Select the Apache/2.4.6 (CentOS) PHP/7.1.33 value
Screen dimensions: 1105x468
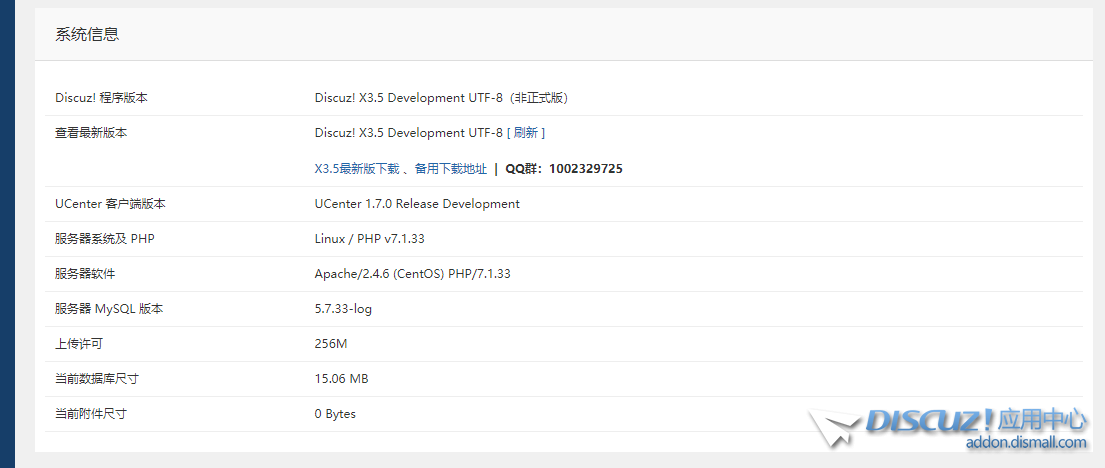pyautogui.click(x=412, y=273)
